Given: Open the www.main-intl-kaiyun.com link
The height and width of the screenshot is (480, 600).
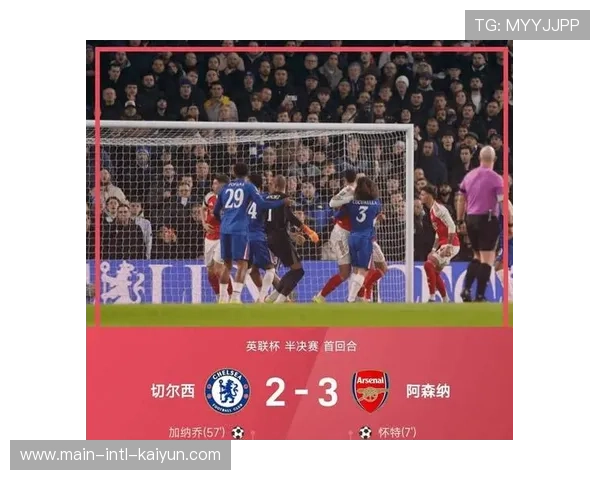Looking at the screenshot, I should point(120,455).
